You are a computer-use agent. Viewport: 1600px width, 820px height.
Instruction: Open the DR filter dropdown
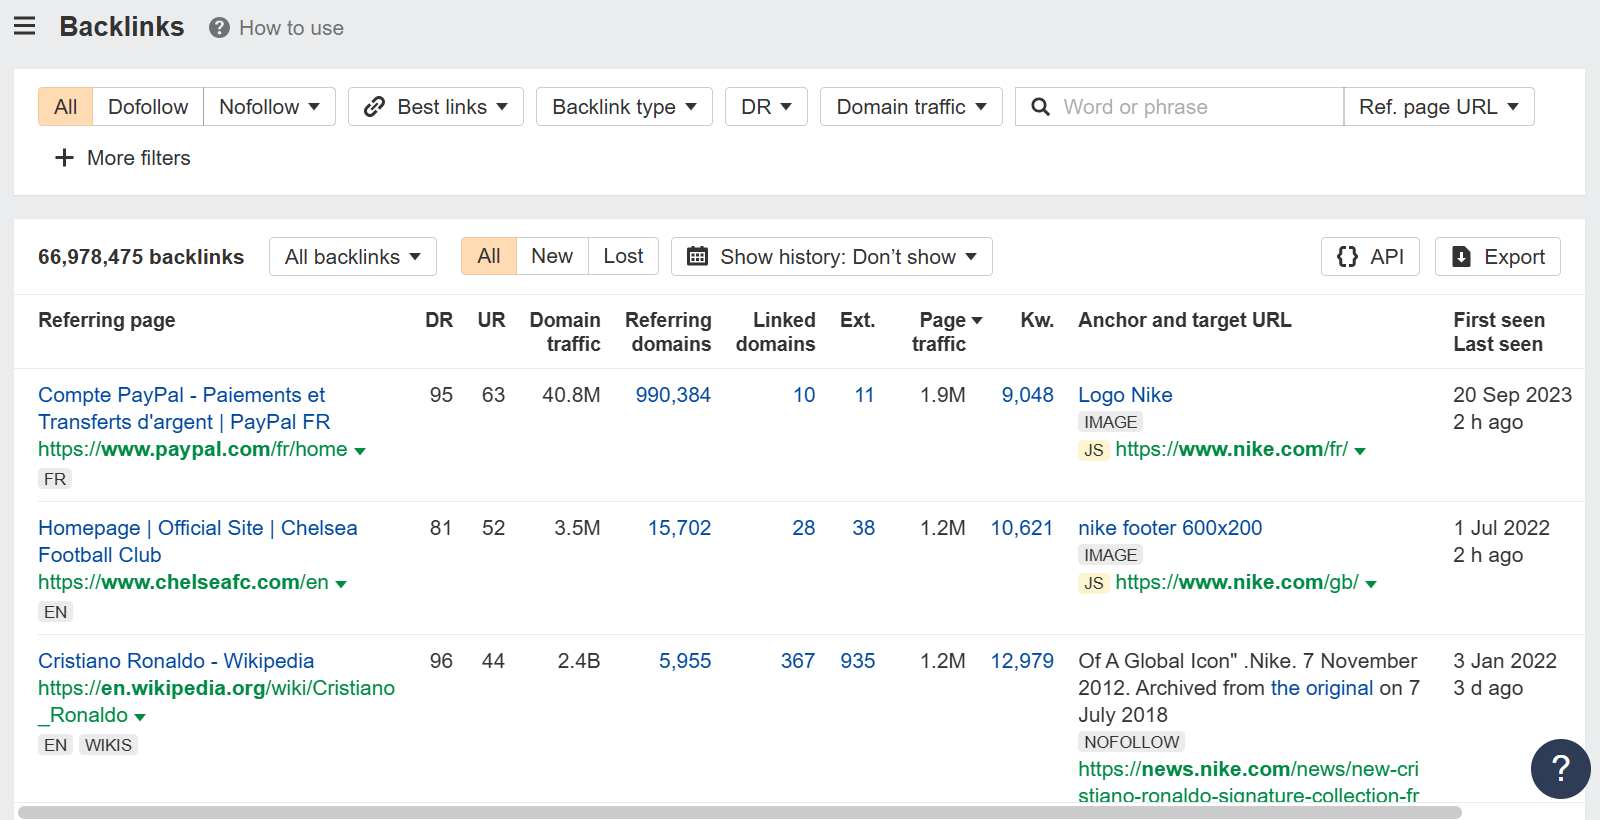pos(766,107)
